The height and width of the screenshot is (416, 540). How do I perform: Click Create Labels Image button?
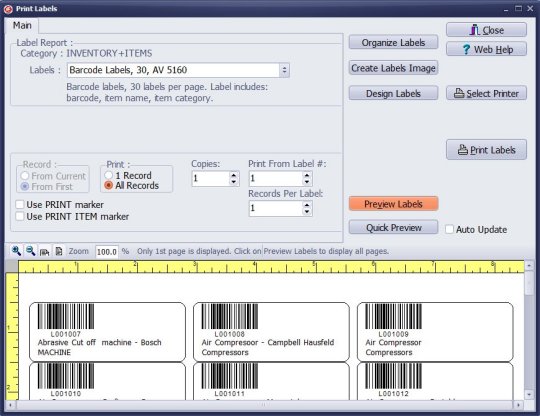(393, 68)
